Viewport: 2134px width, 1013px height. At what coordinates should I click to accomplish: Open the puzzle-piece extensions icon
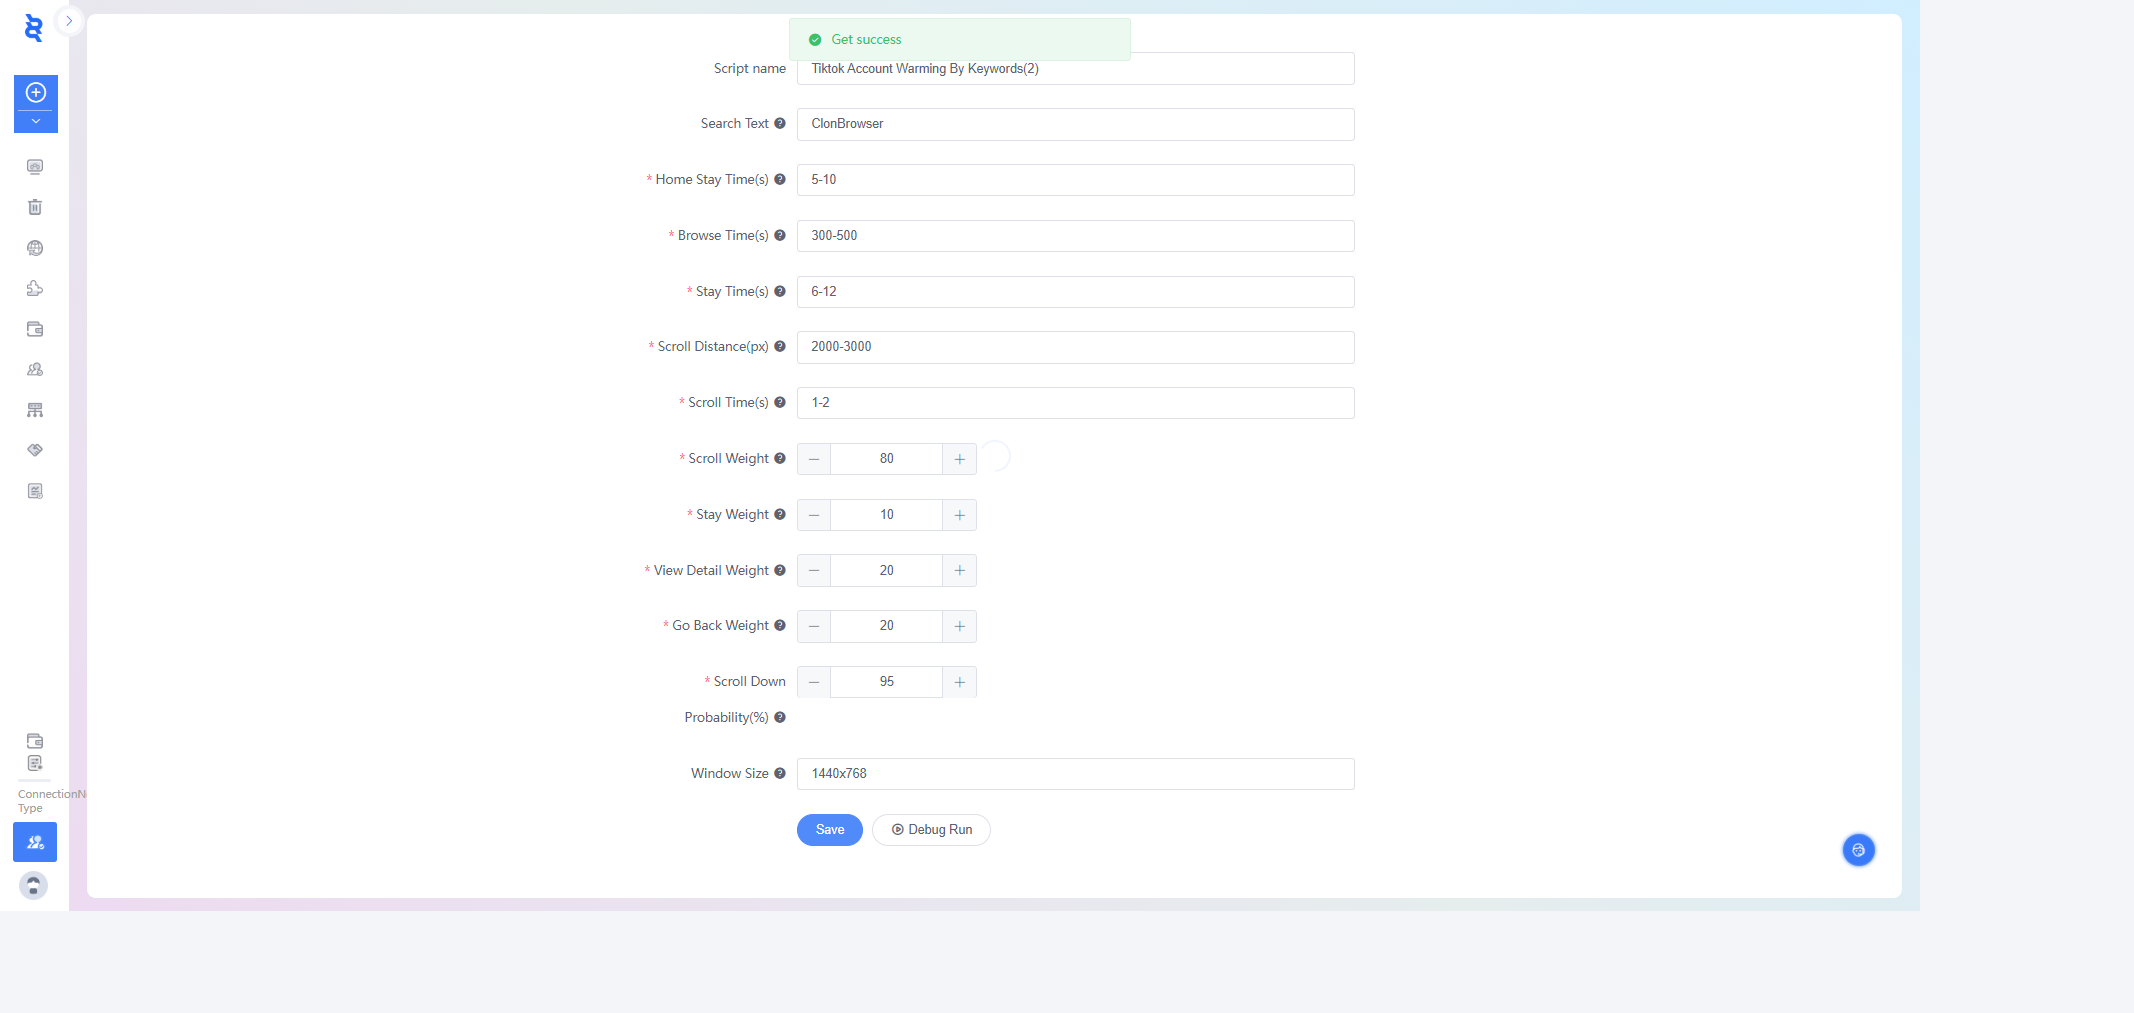point(35,289)
